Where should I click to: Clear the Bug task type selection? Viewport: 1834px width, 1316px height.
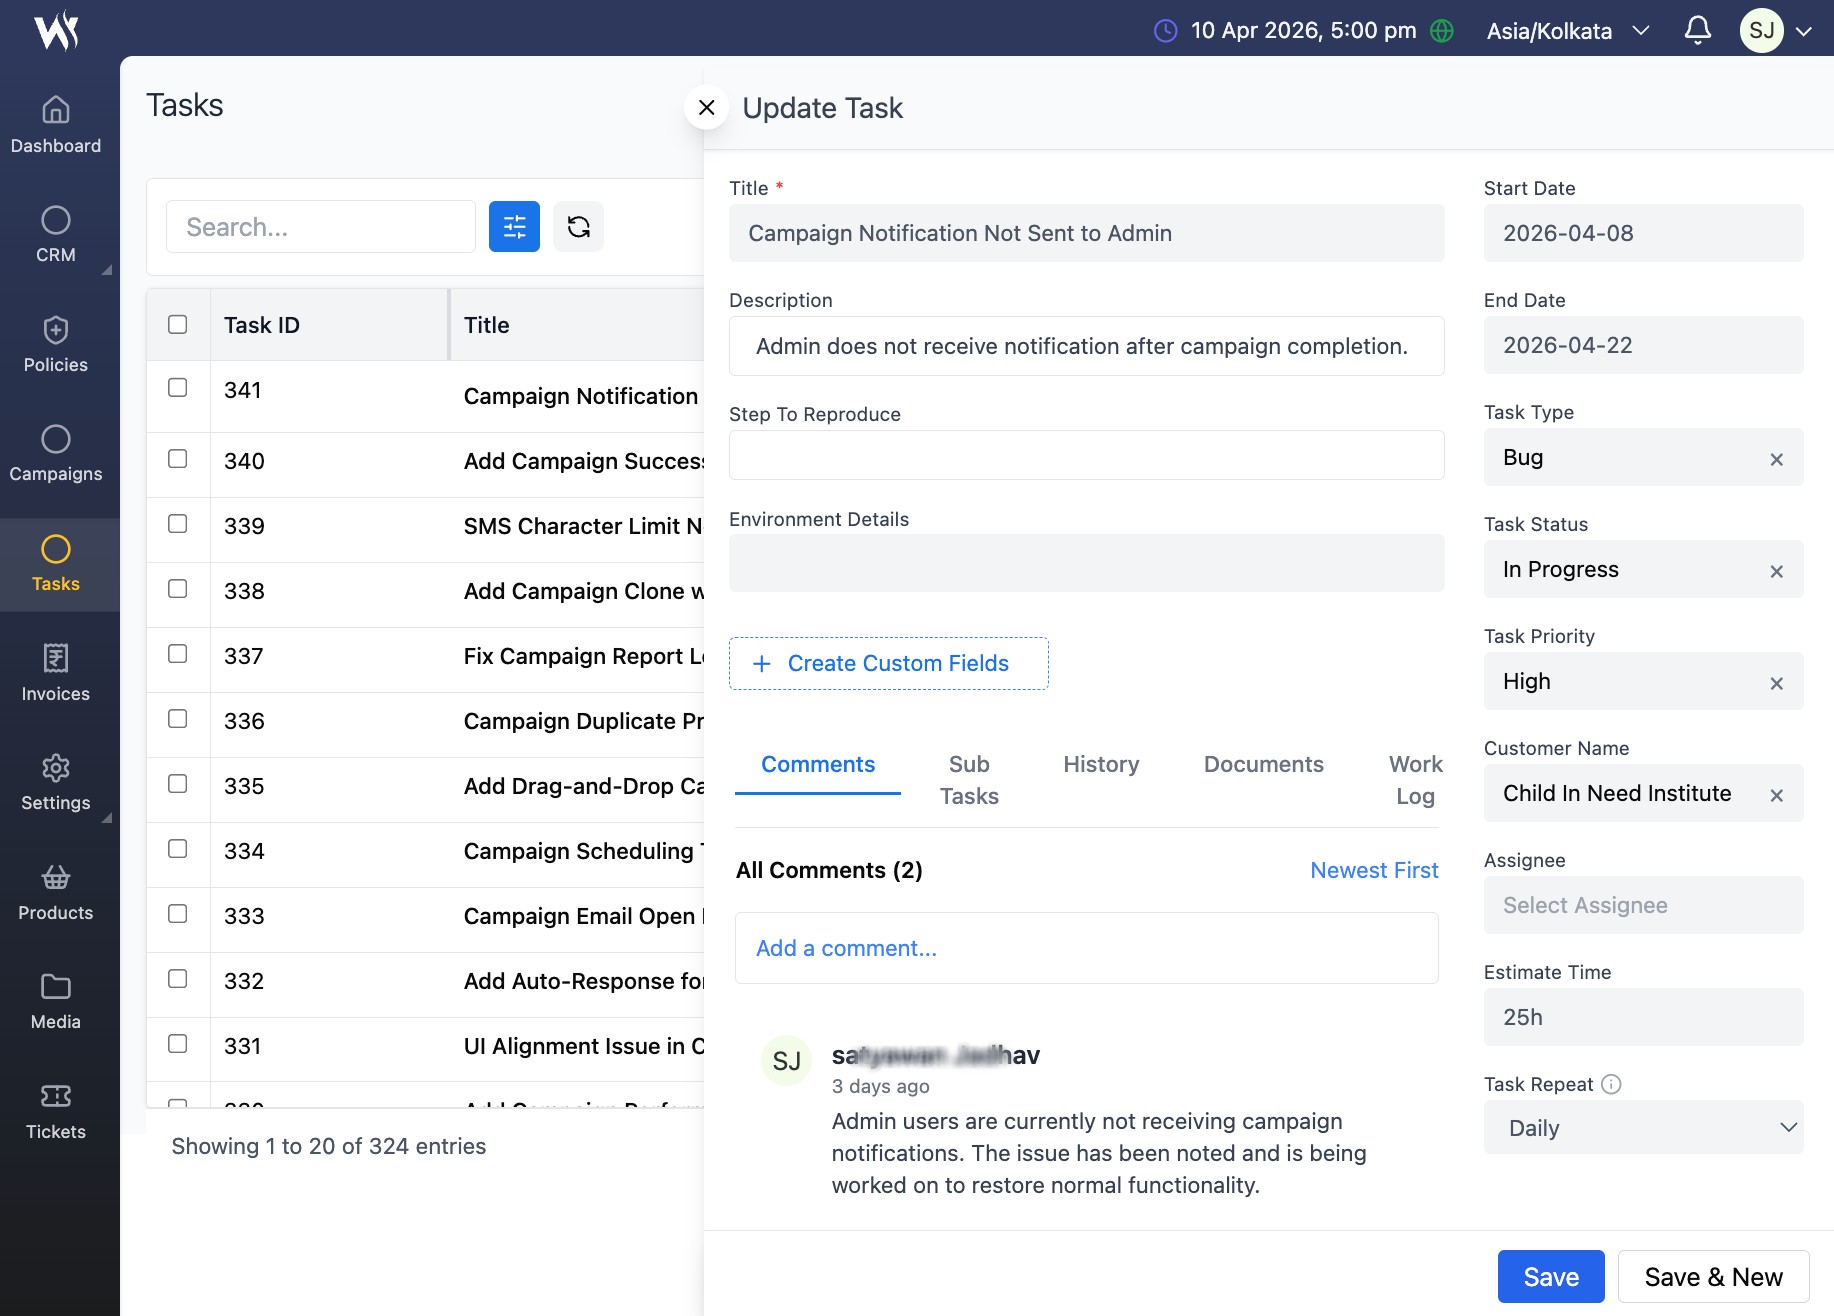(1776, 459)
